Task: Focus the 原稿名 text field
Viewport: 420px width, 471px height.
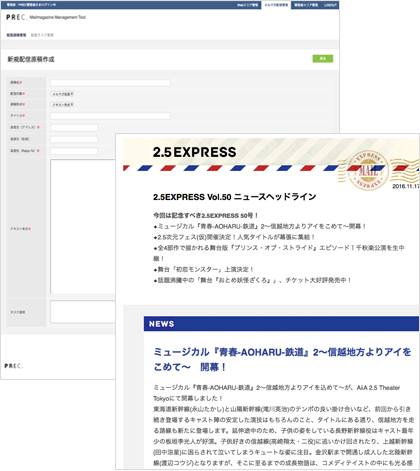Action: 110,83
